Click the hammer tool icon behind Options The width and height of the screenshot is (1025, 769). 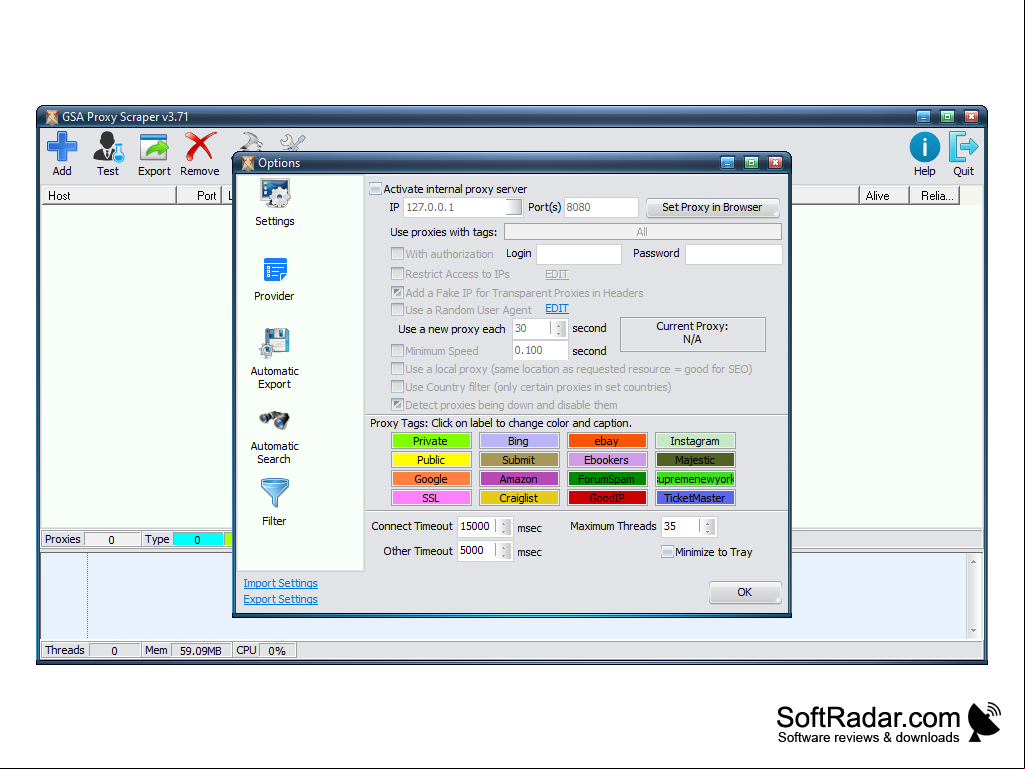click(251, 141)
